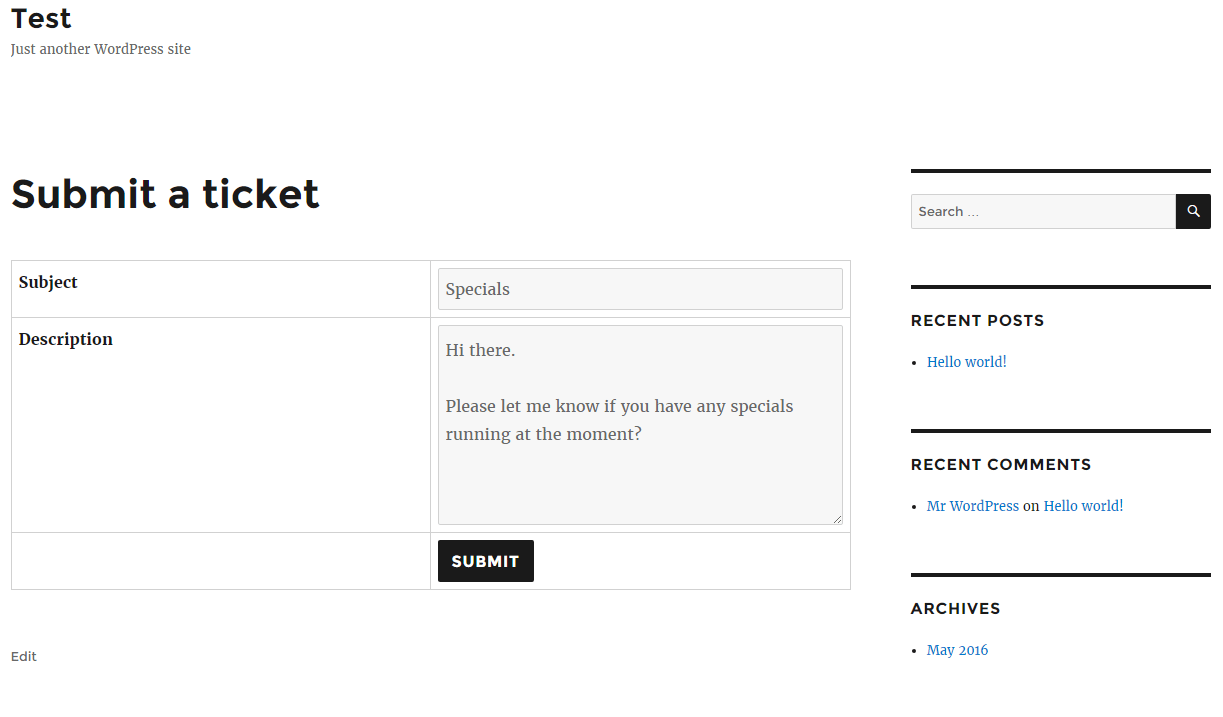The image size is (1223, 717).
Task: Open Hello world! under Recent Posts
Action: [966, 362]
